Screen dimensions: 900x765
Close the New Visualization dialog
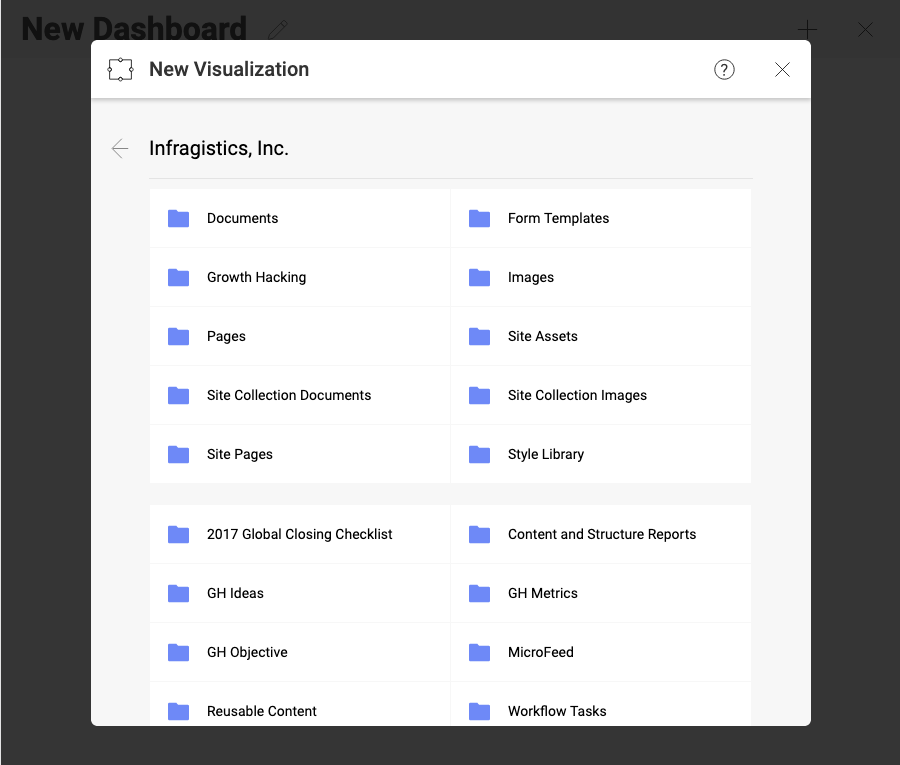[x=782, y=69]
